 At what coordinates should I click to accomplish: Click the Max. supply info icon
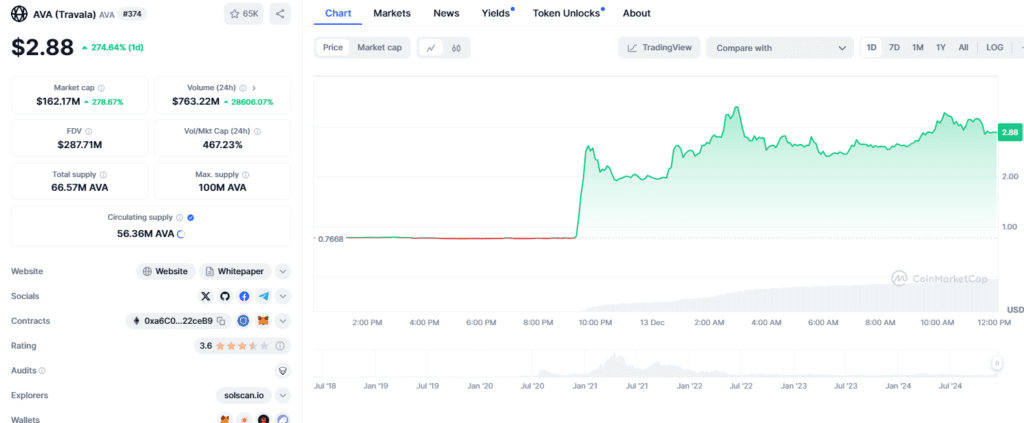[246, 175]
